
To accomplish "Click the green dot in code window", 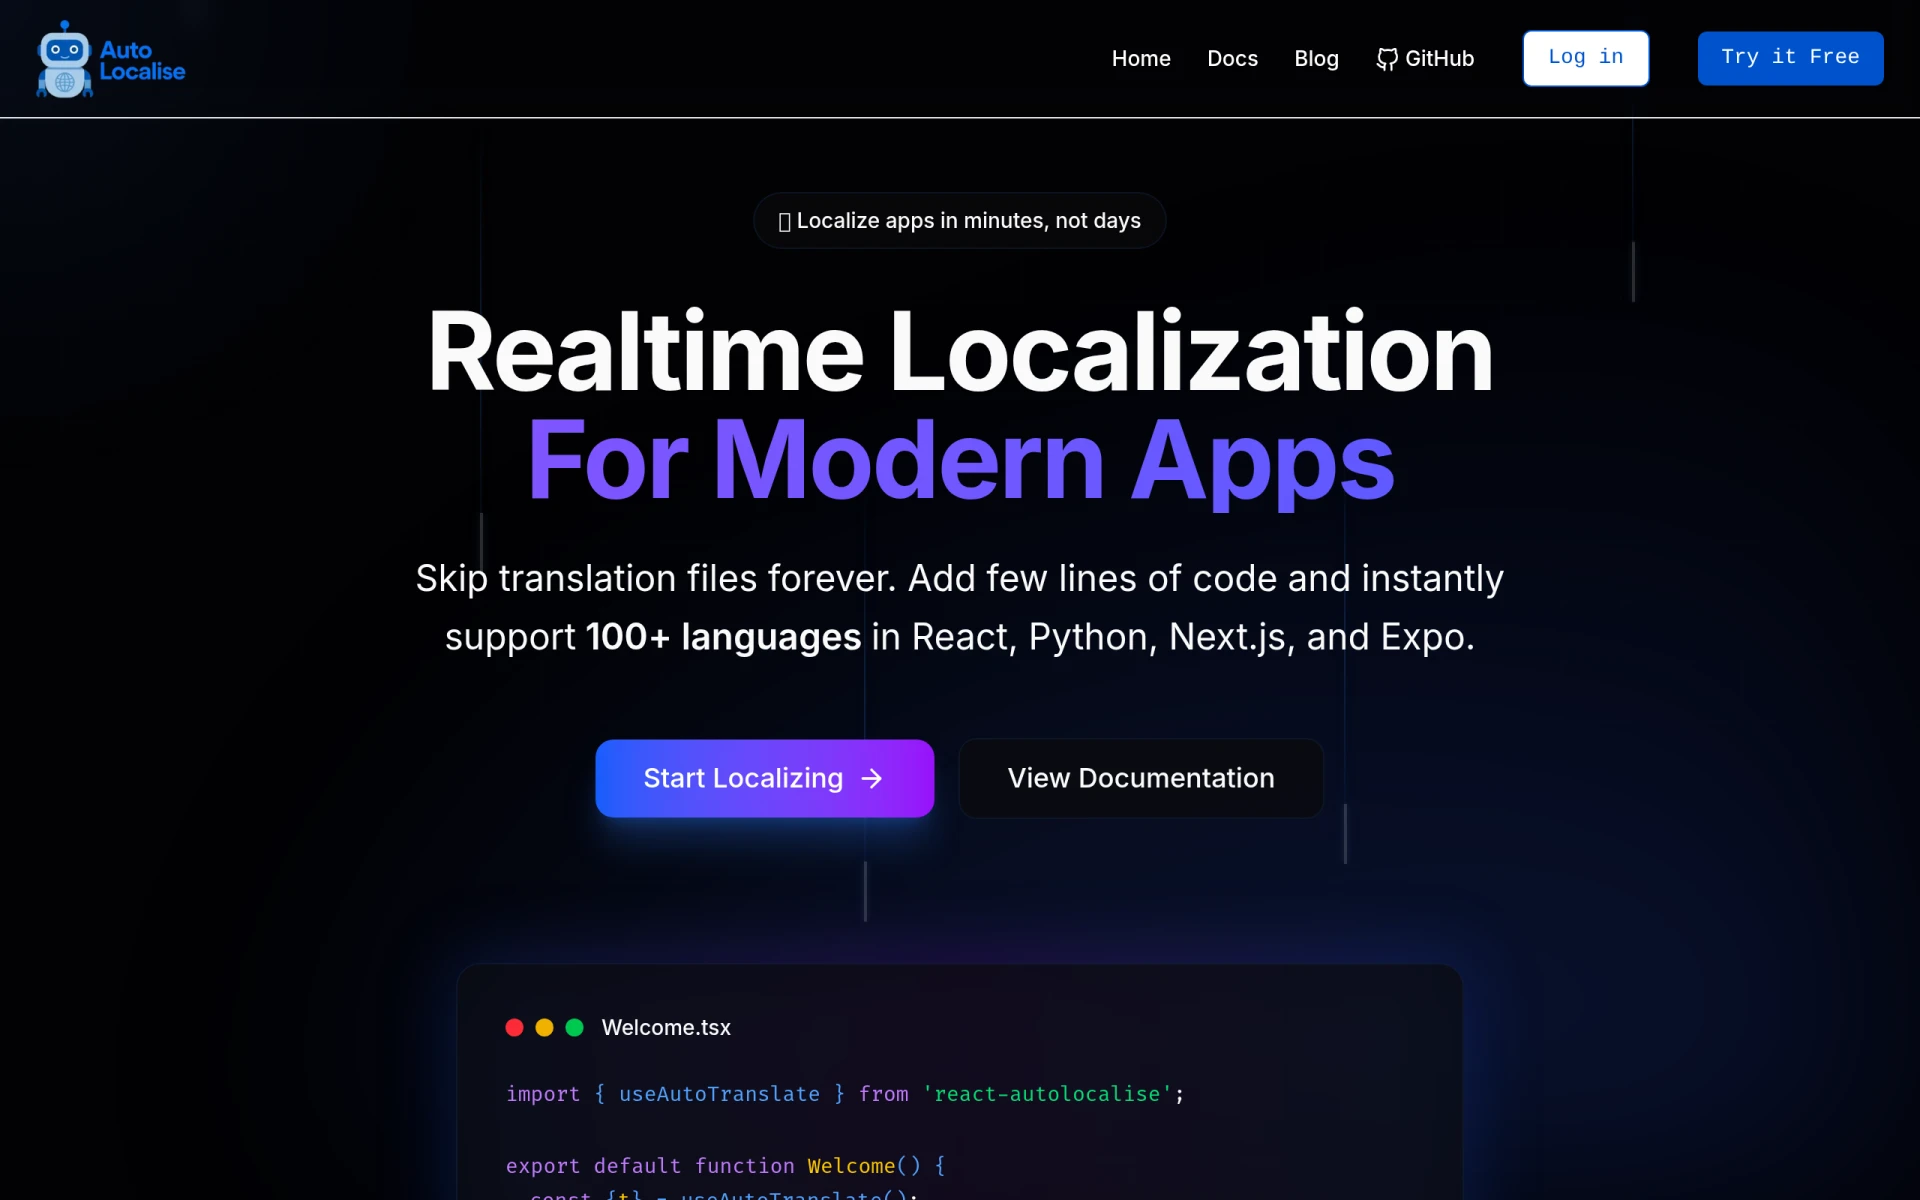I will [574, 1027].
